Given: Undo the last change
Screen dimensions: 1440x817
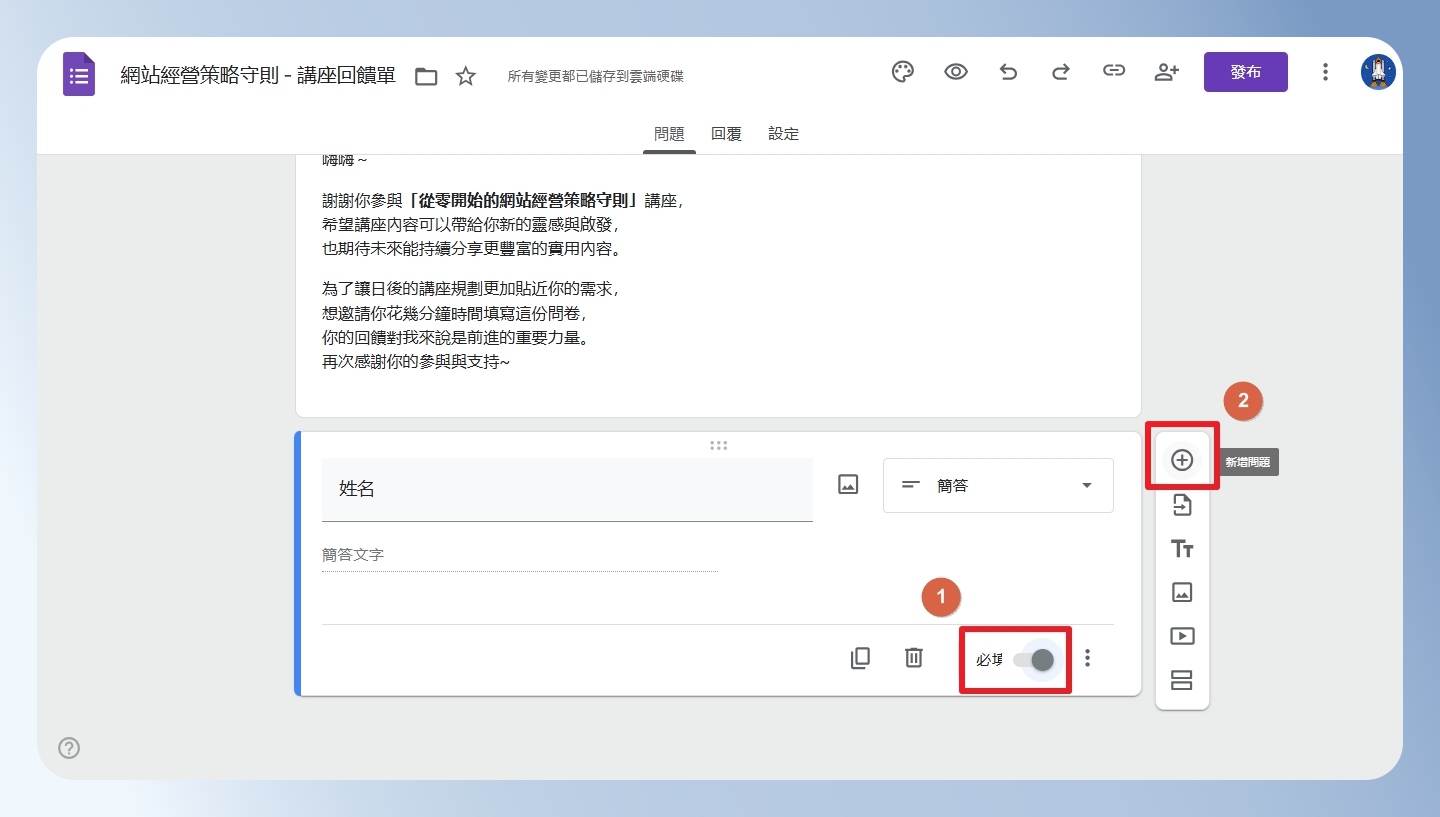Looking at the screenshot, I should pyautogui.click(x=1008, y=72).
